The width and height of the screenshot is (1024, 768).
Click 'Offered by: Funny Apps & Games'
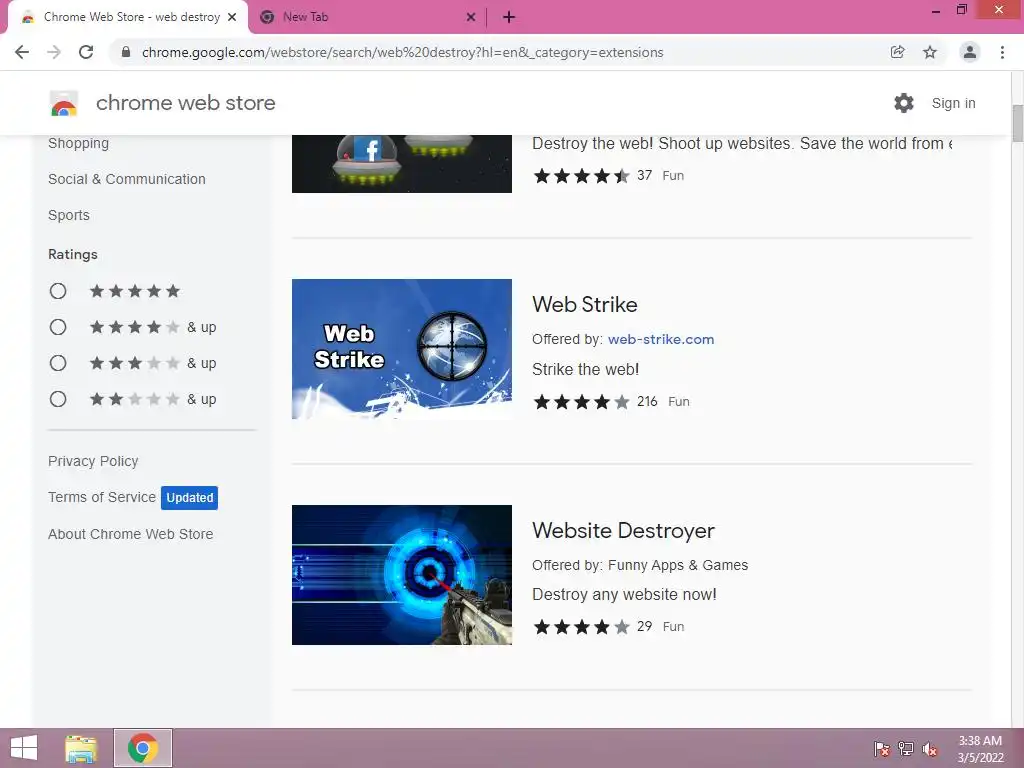(640, 565)
